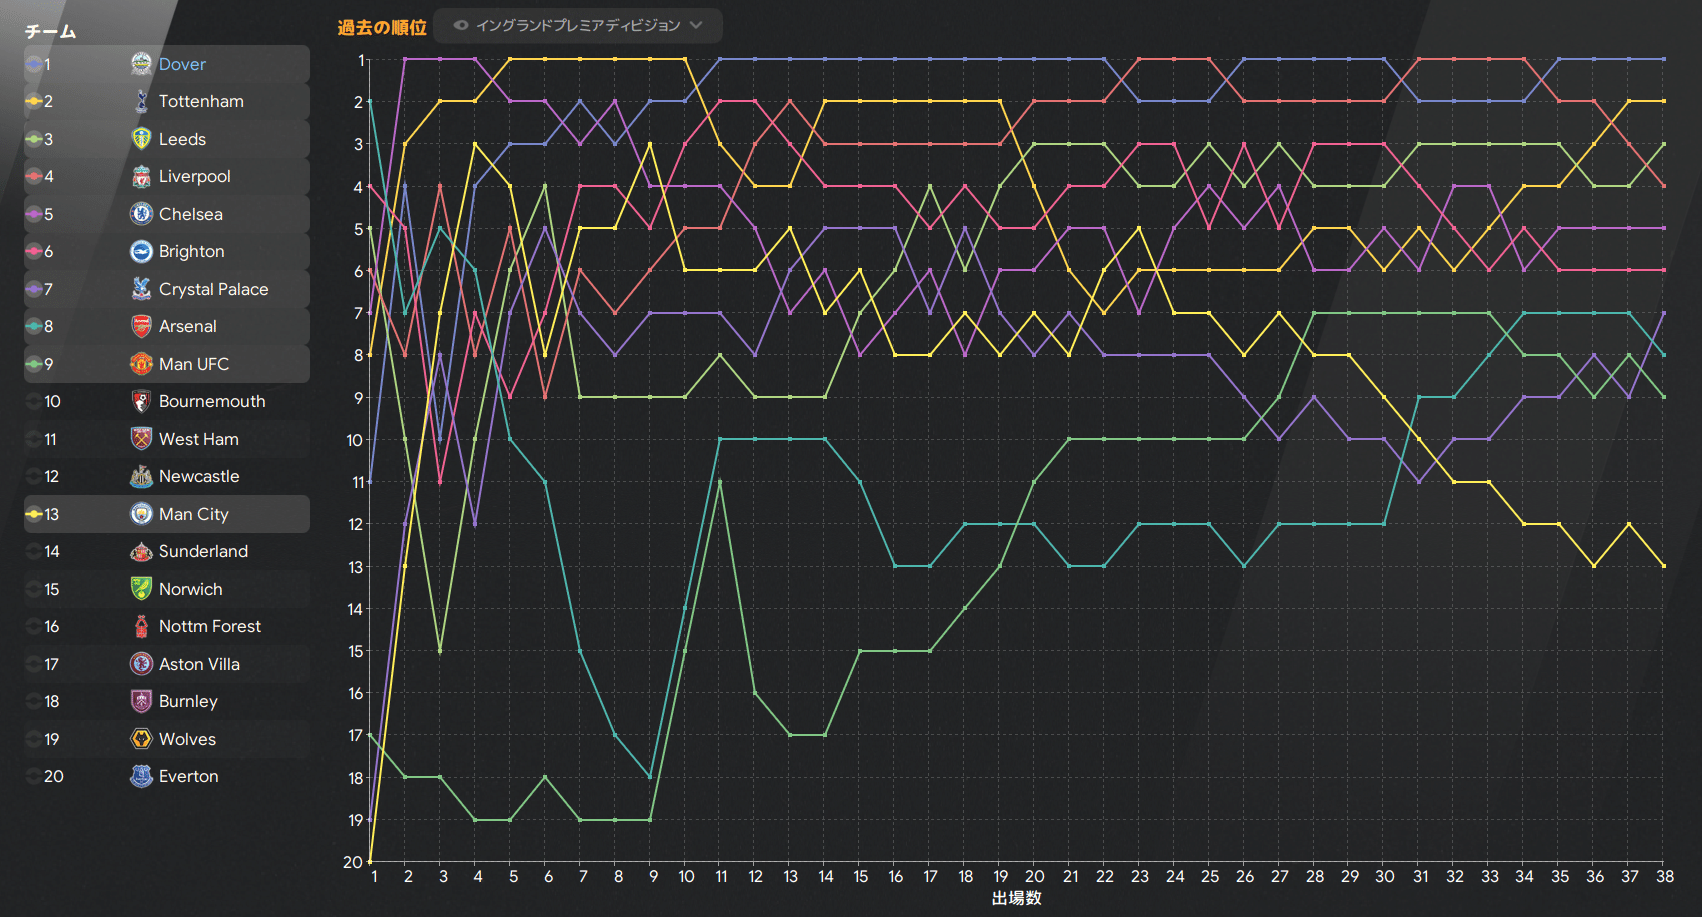Click the Liverpool club badge
The image size is (1702, 917).
coord(141,176)
